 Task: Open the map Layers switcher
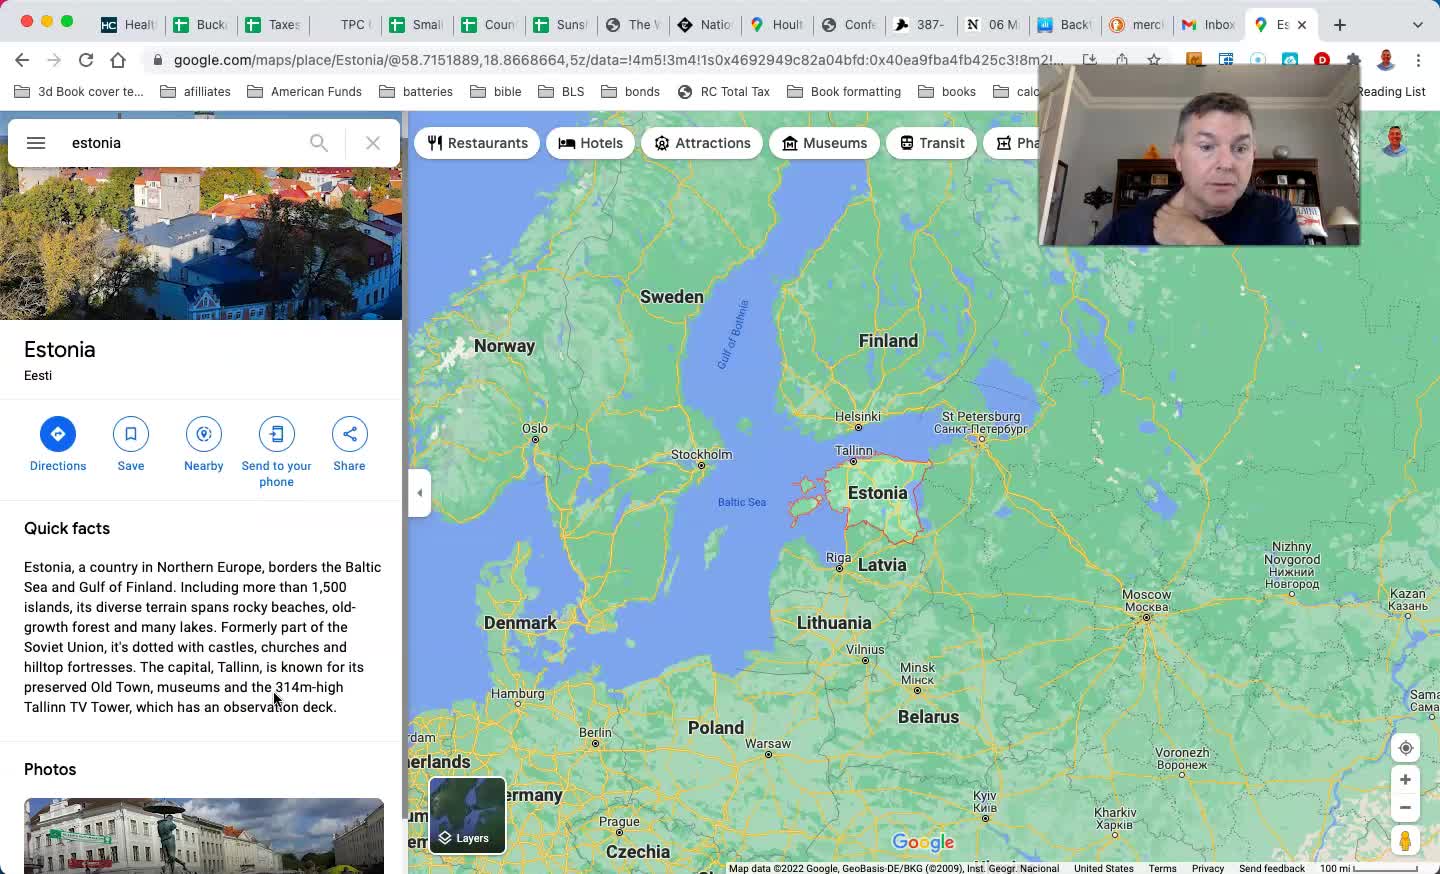pos(467,816)
